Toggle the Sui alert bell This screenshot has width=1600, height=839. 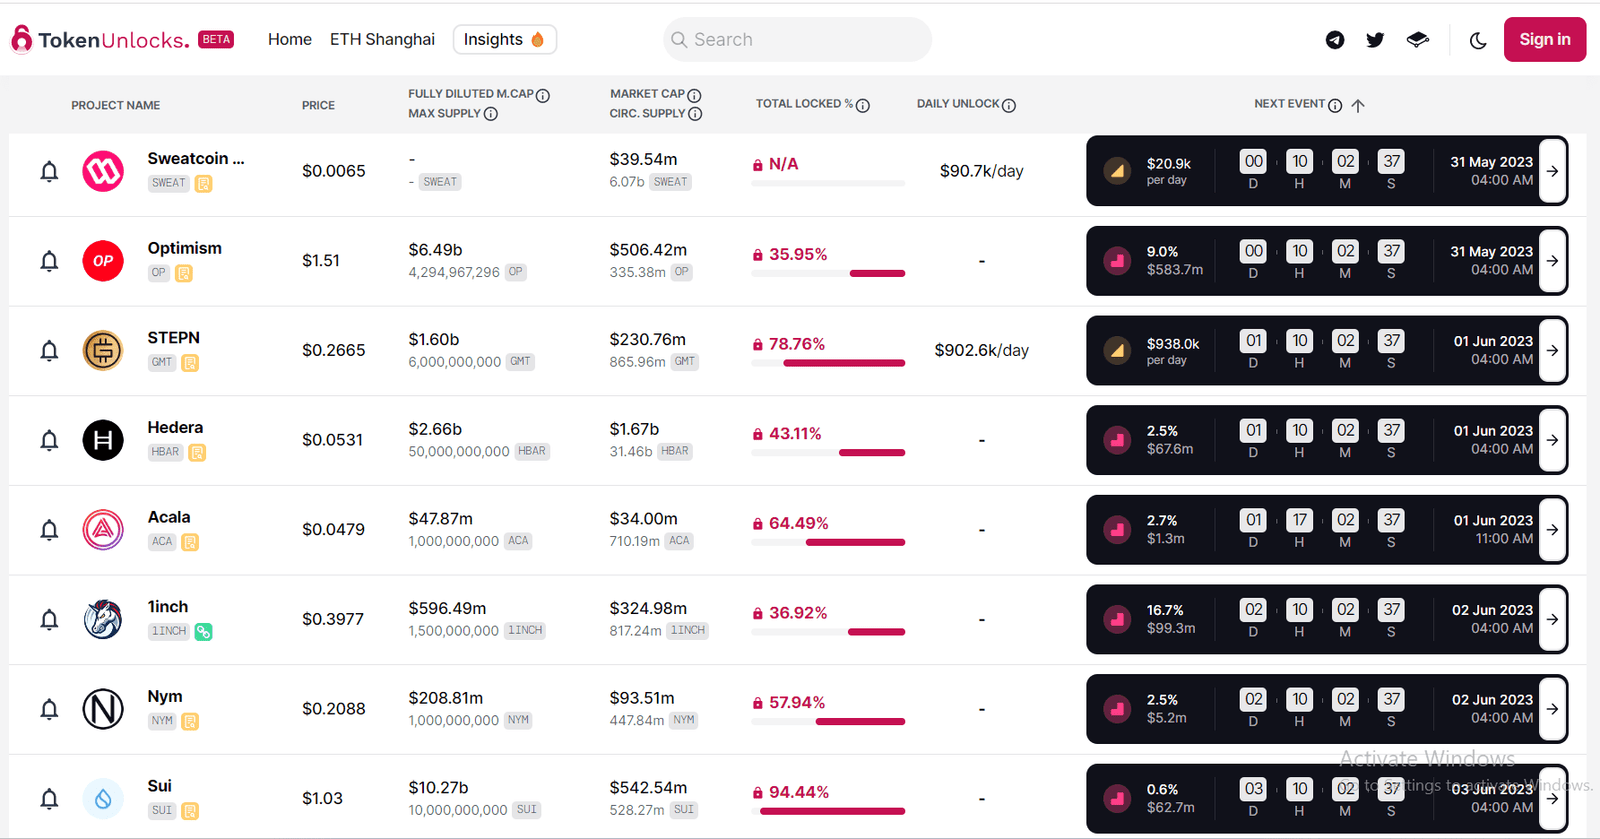click(49, 799)
